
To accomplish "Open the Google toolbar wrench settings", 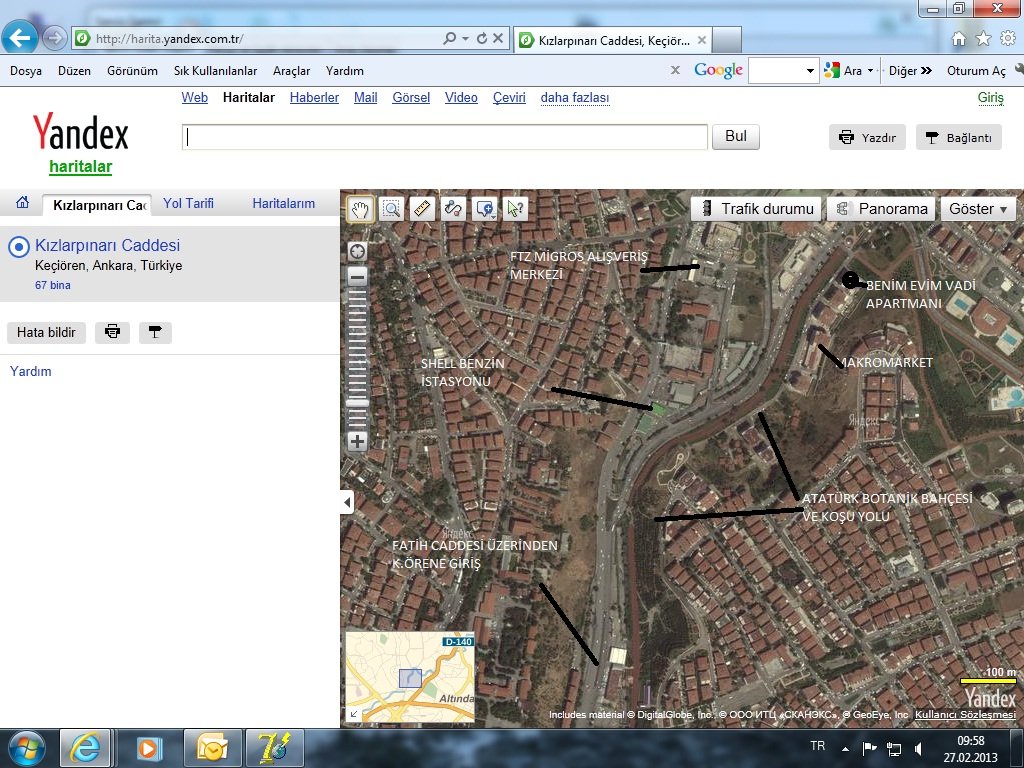I will click(1019, 70).
